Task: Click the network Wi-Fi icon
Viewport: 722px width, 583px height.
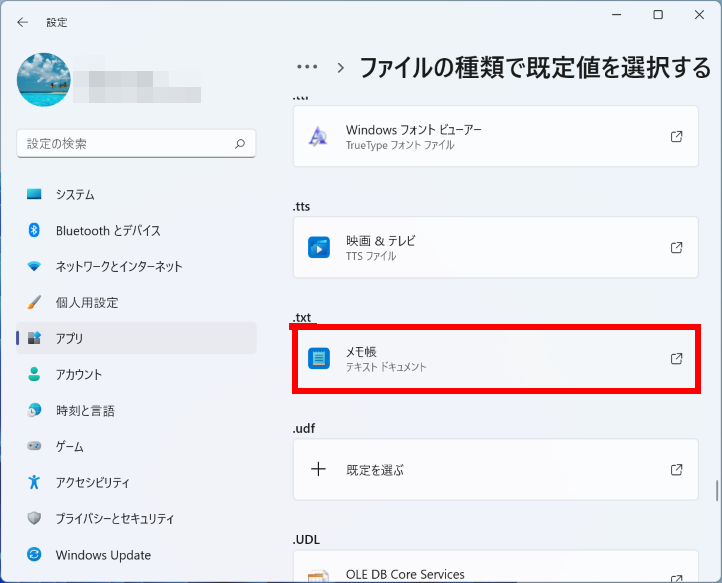Action: (x=34, y=266)
